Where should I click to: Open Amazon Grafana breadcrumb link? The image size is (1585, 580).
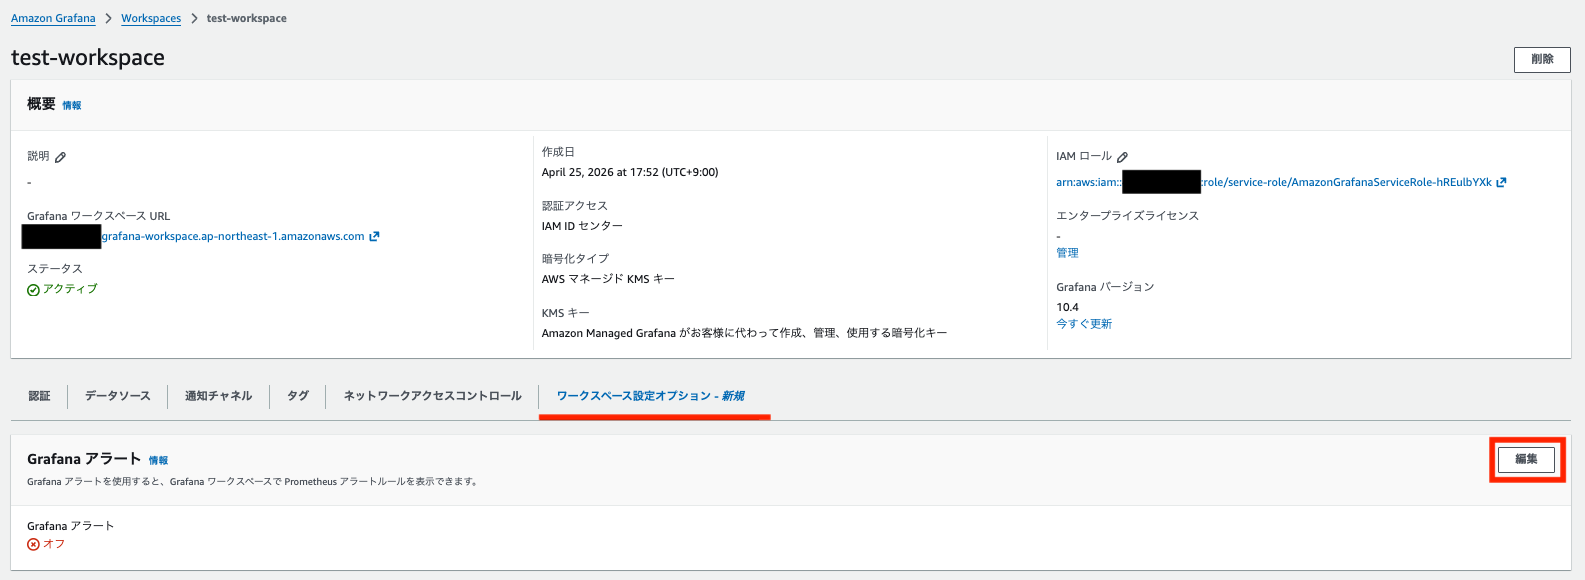(53, 18)
